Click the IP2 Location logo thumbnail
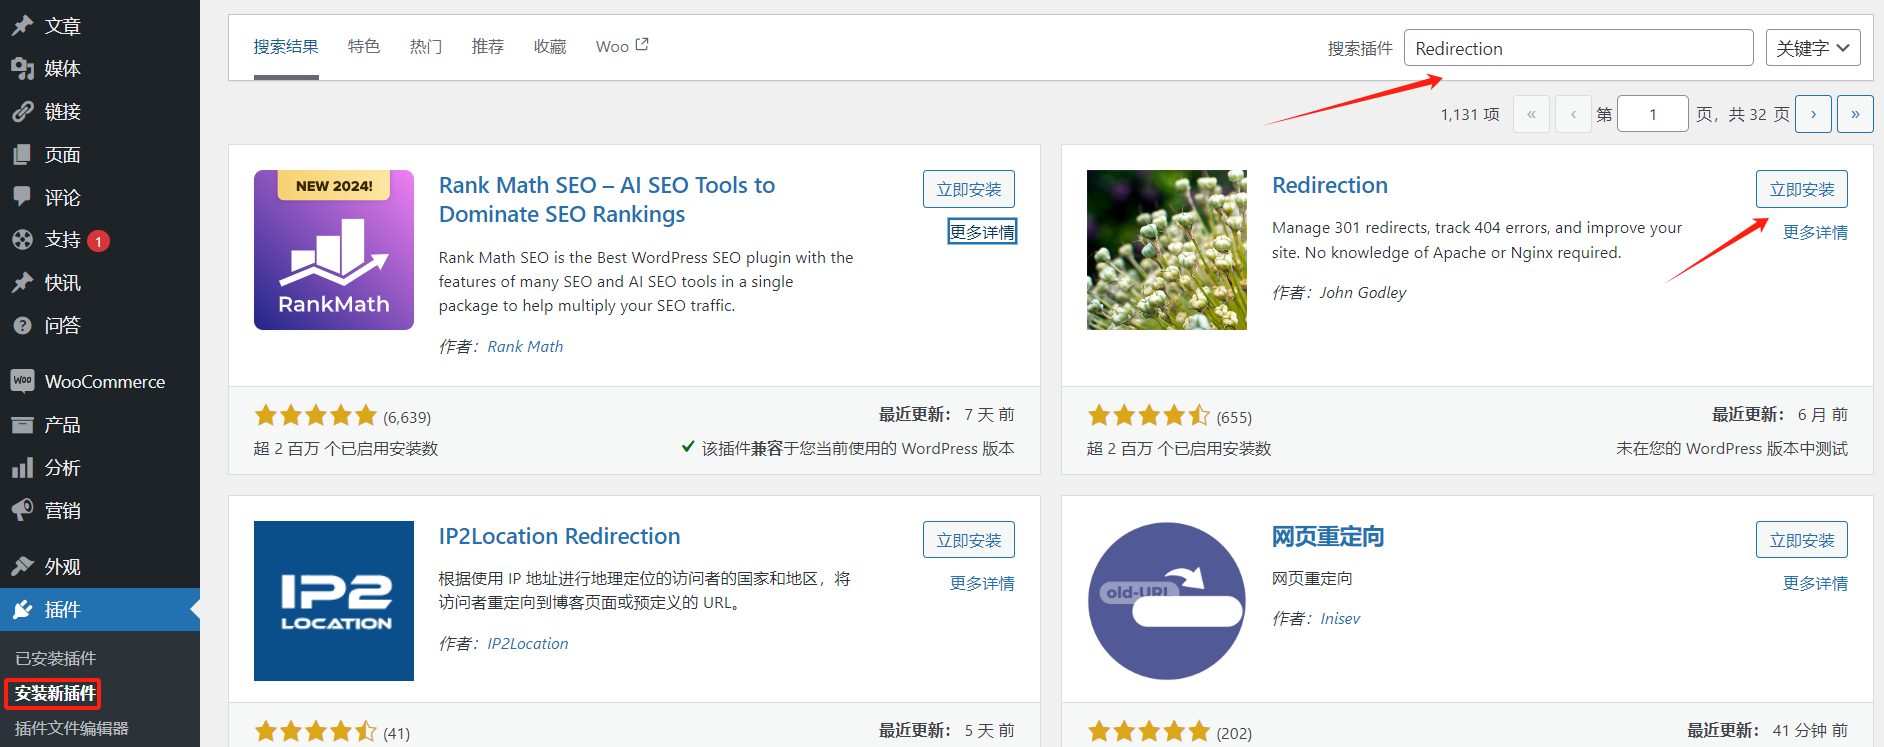The height and width of the screenshot is (747, 1884). click(334, 601)
